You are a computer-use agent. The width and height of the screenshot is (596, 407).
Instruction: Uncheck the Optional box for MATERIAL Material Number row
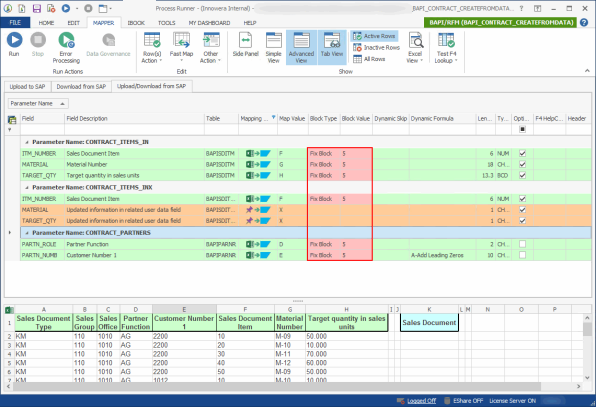tap(522, 165)
